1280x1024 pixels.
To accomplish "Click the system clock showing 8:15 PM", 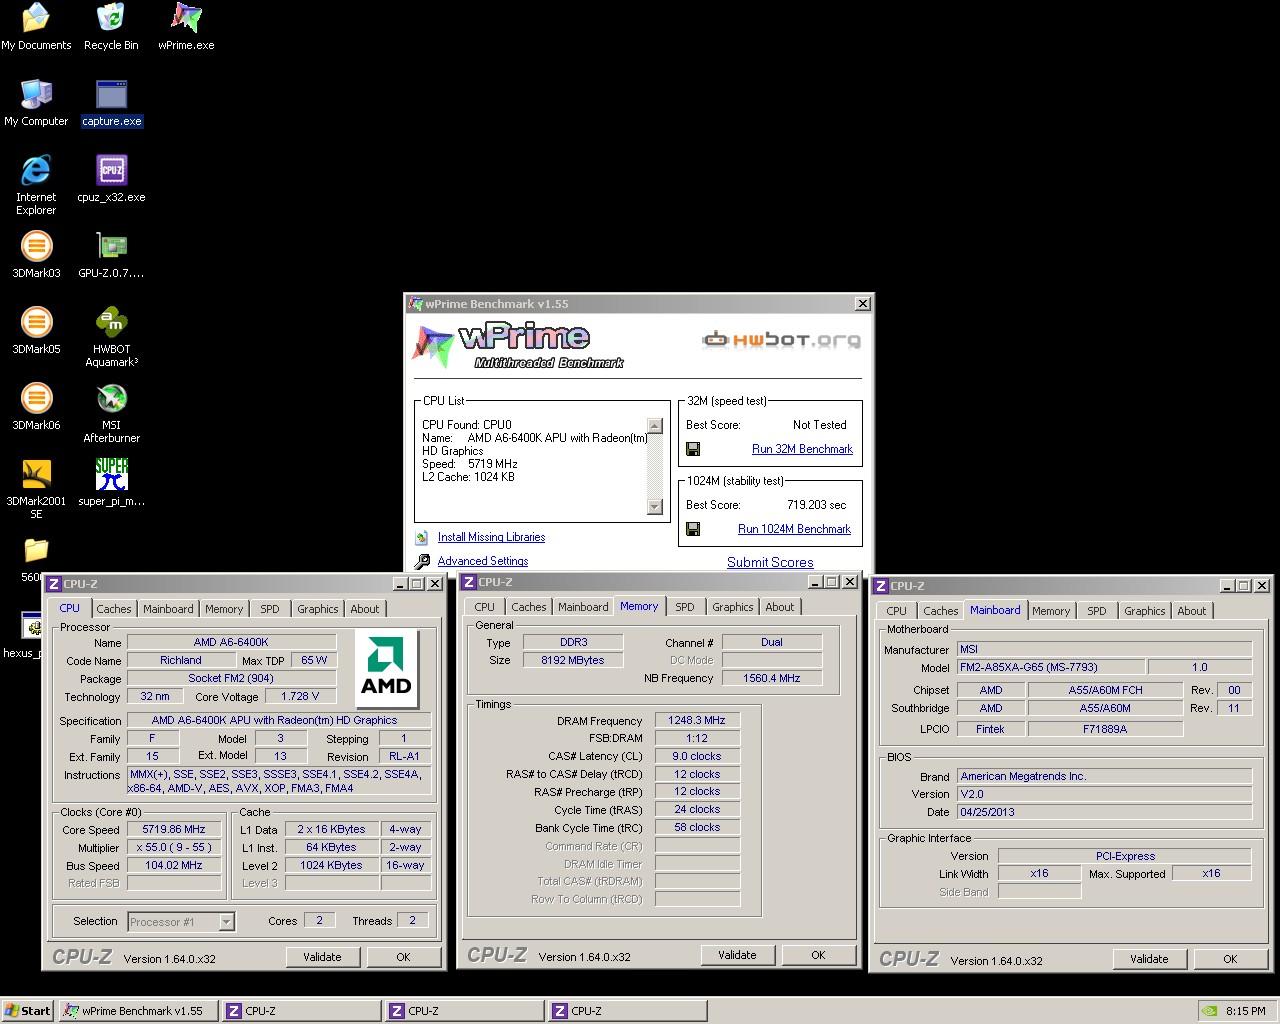I will [1245, 1011].
